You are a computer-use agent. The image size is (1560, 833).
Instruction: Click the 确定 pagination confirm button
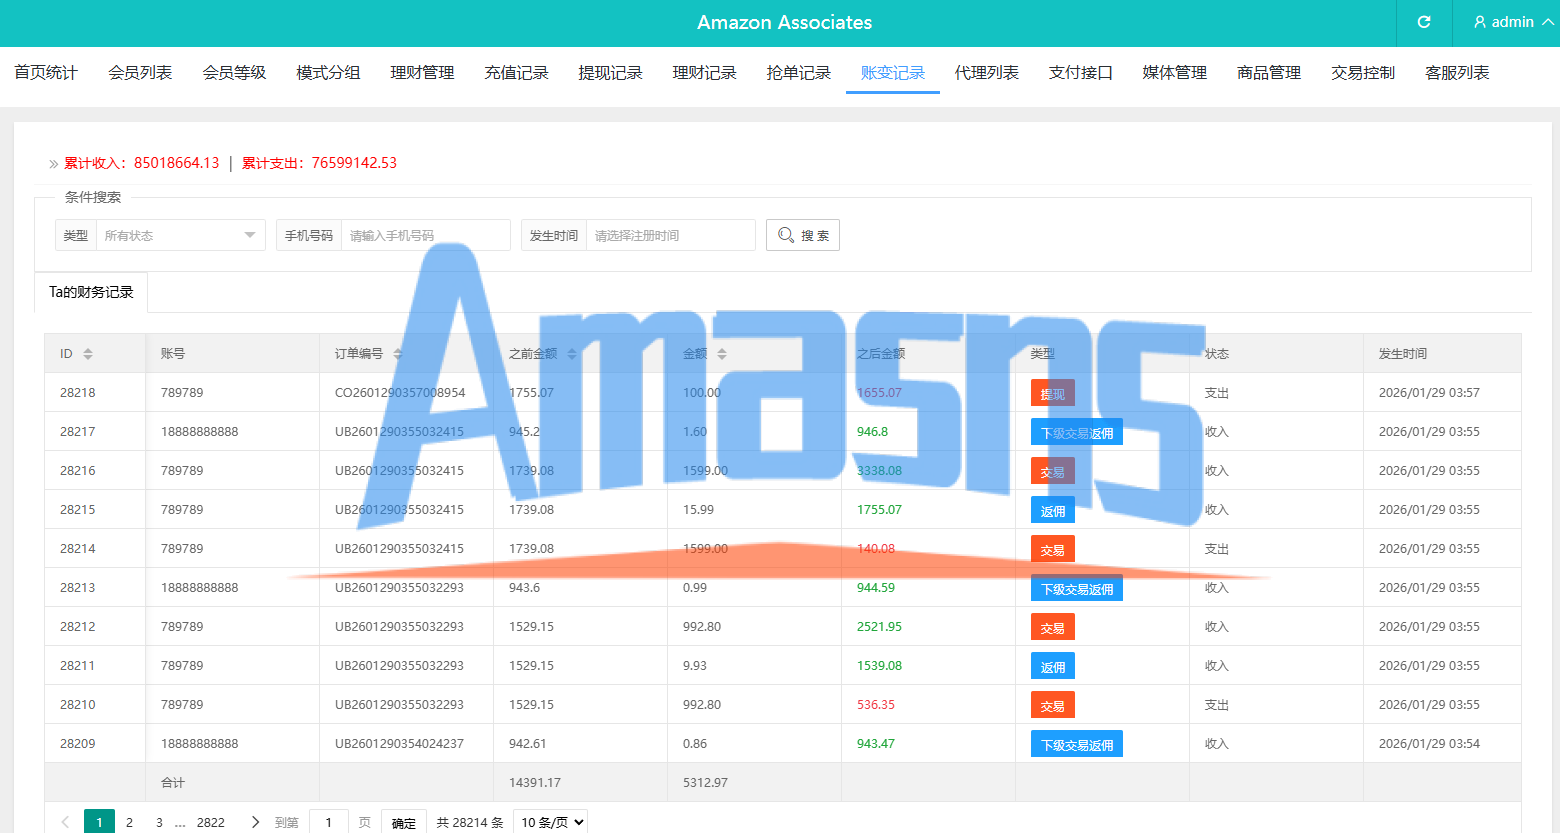(404, 822)
